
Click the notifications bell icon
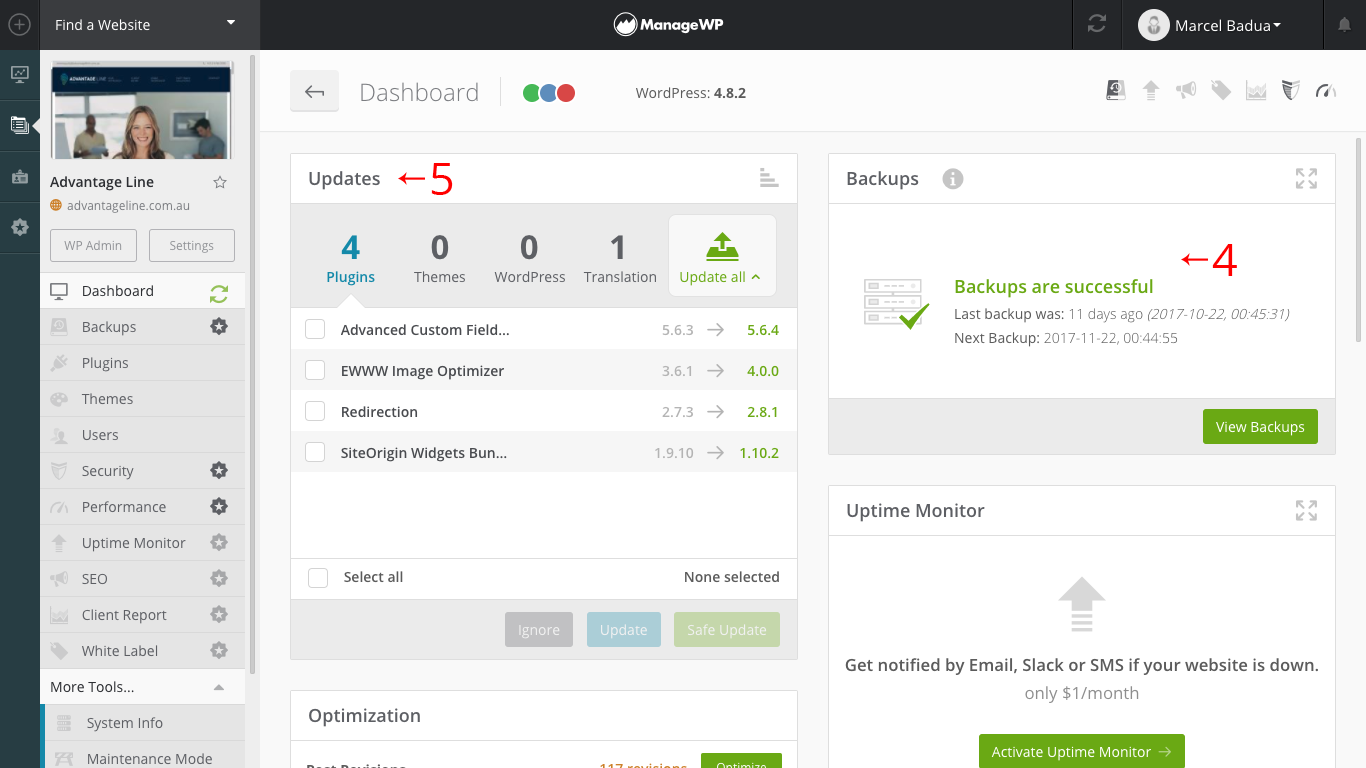point(1344,25)
